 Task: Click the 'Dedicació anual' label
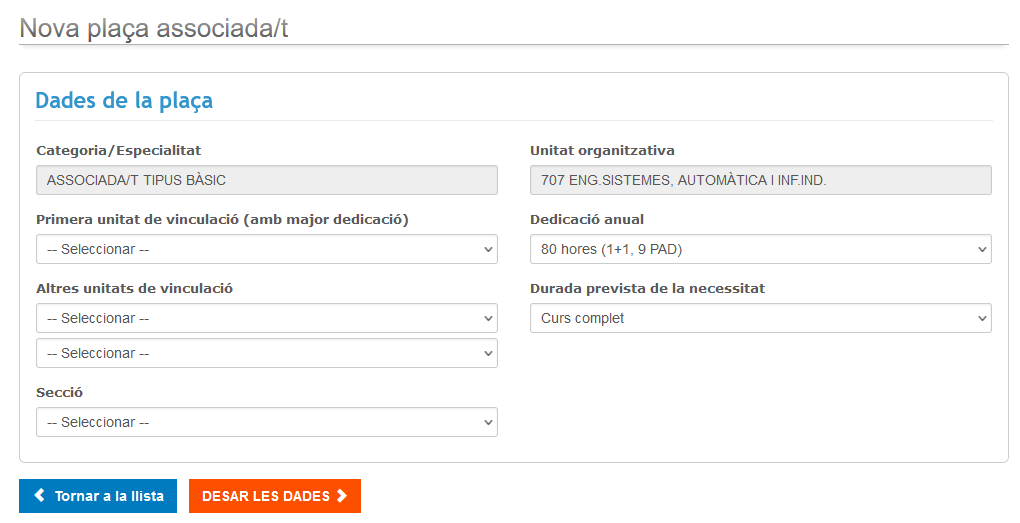(587, 219)
